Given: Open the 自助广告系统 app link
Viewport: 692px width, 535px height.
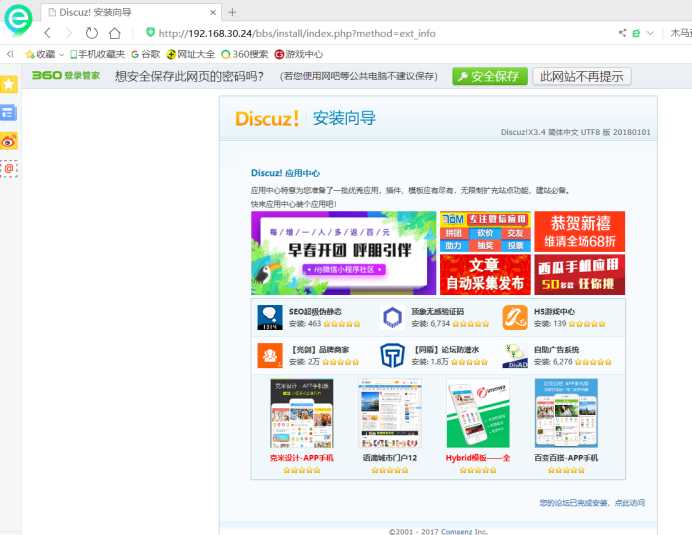Looking at the screenshot, I should click(557, 350).
